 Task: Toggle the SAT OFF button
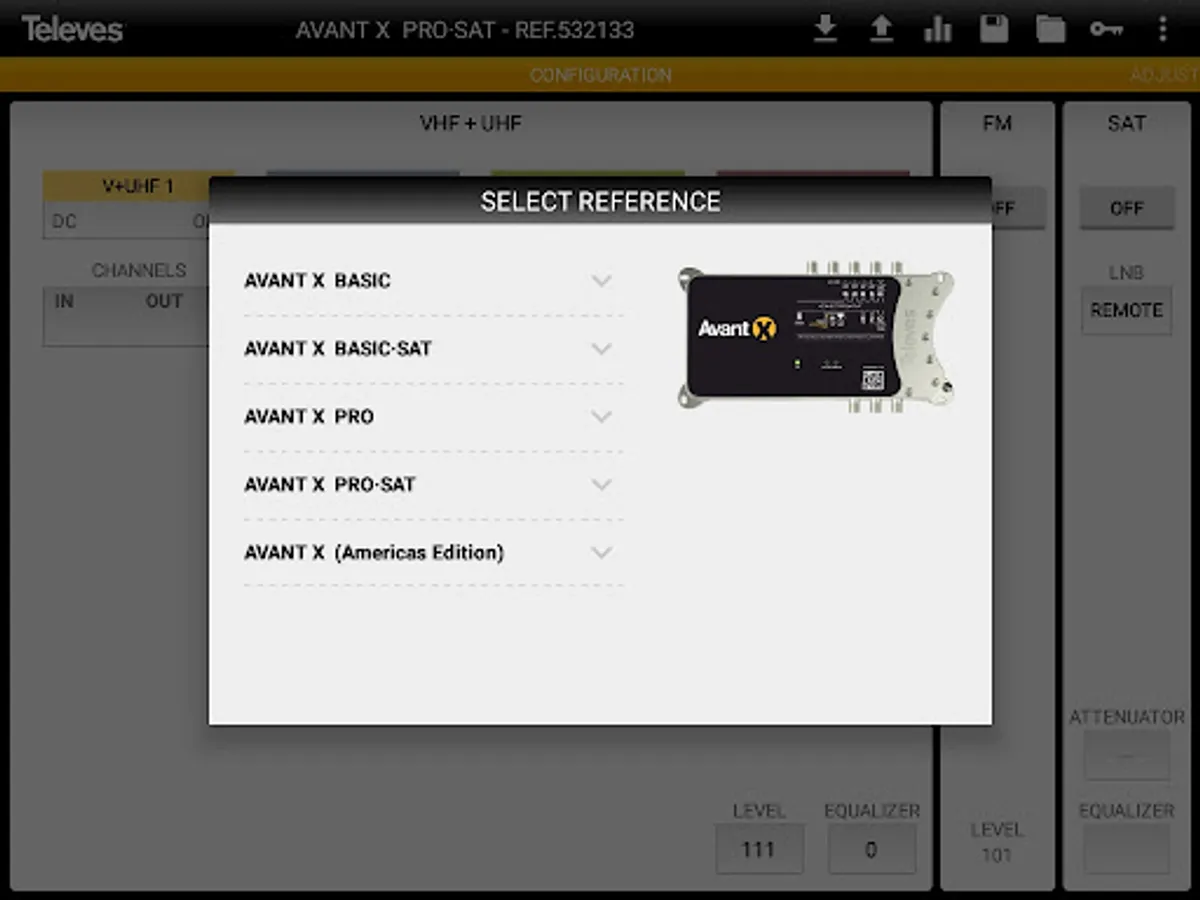(x=1126, y=208)
